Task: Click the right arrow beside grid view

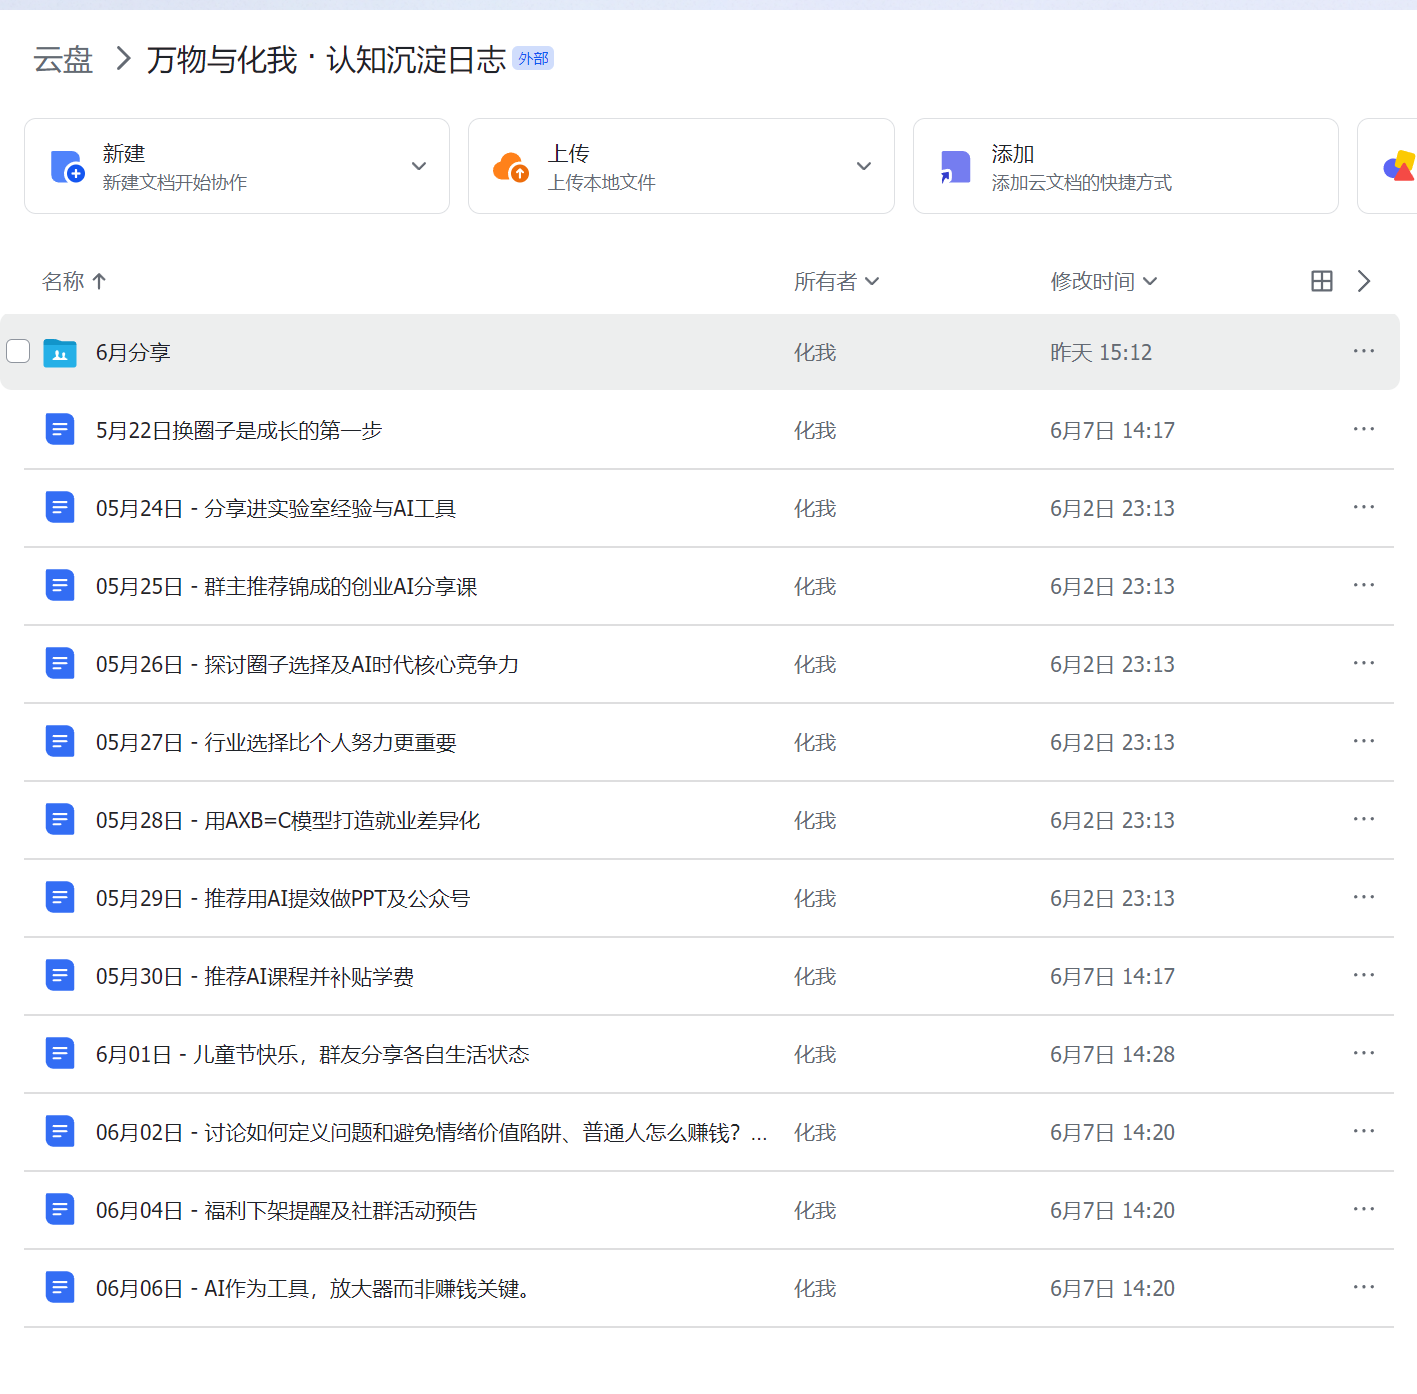Action: (1364, 281)
